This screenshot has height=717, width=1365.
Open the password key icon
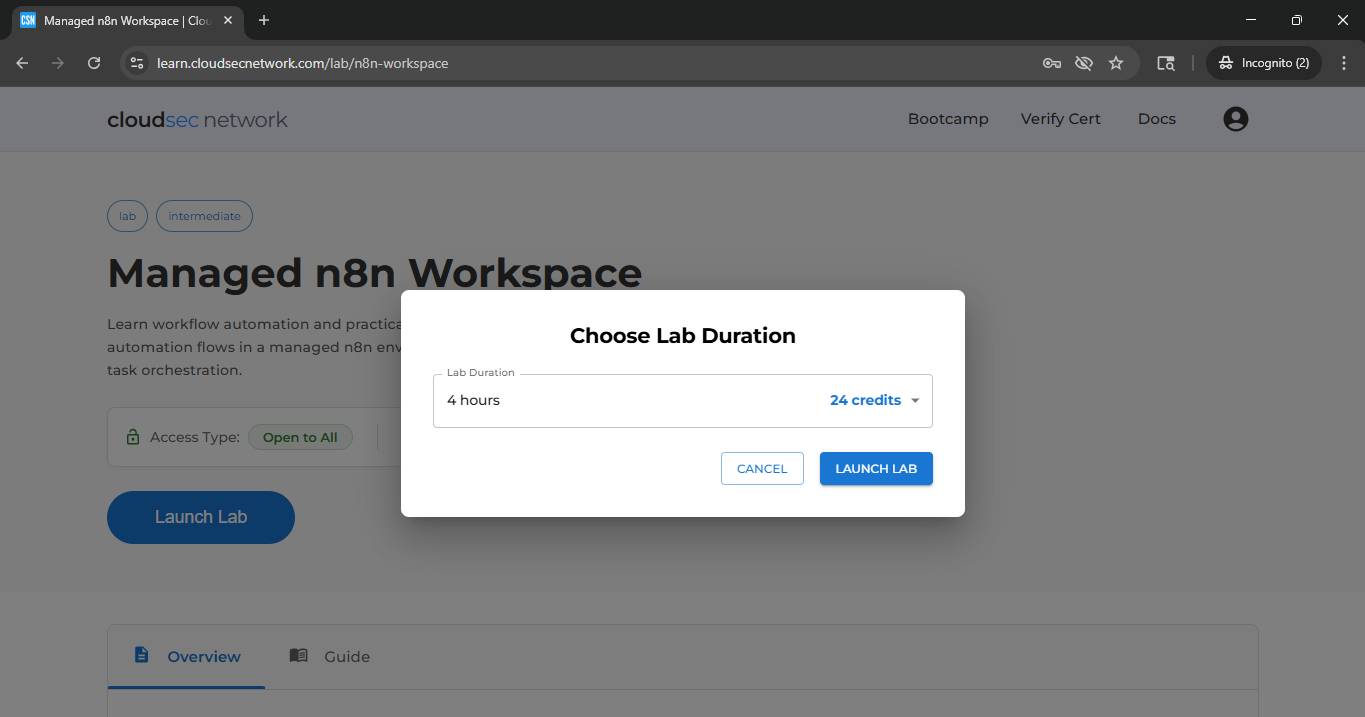[x=1051, y=63]
